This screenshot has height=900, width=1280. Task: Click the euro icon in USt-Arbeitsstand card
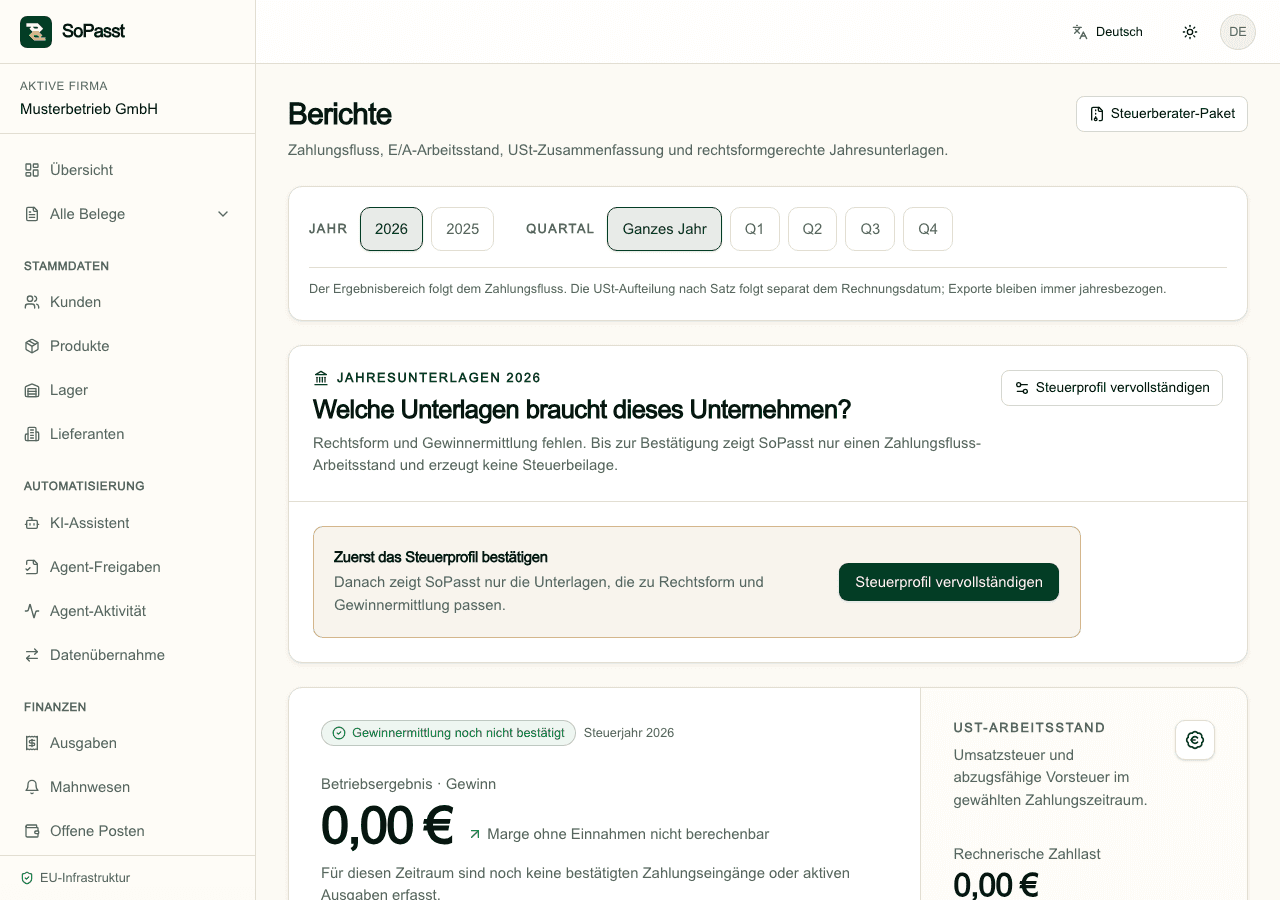tap(1195, 740)
